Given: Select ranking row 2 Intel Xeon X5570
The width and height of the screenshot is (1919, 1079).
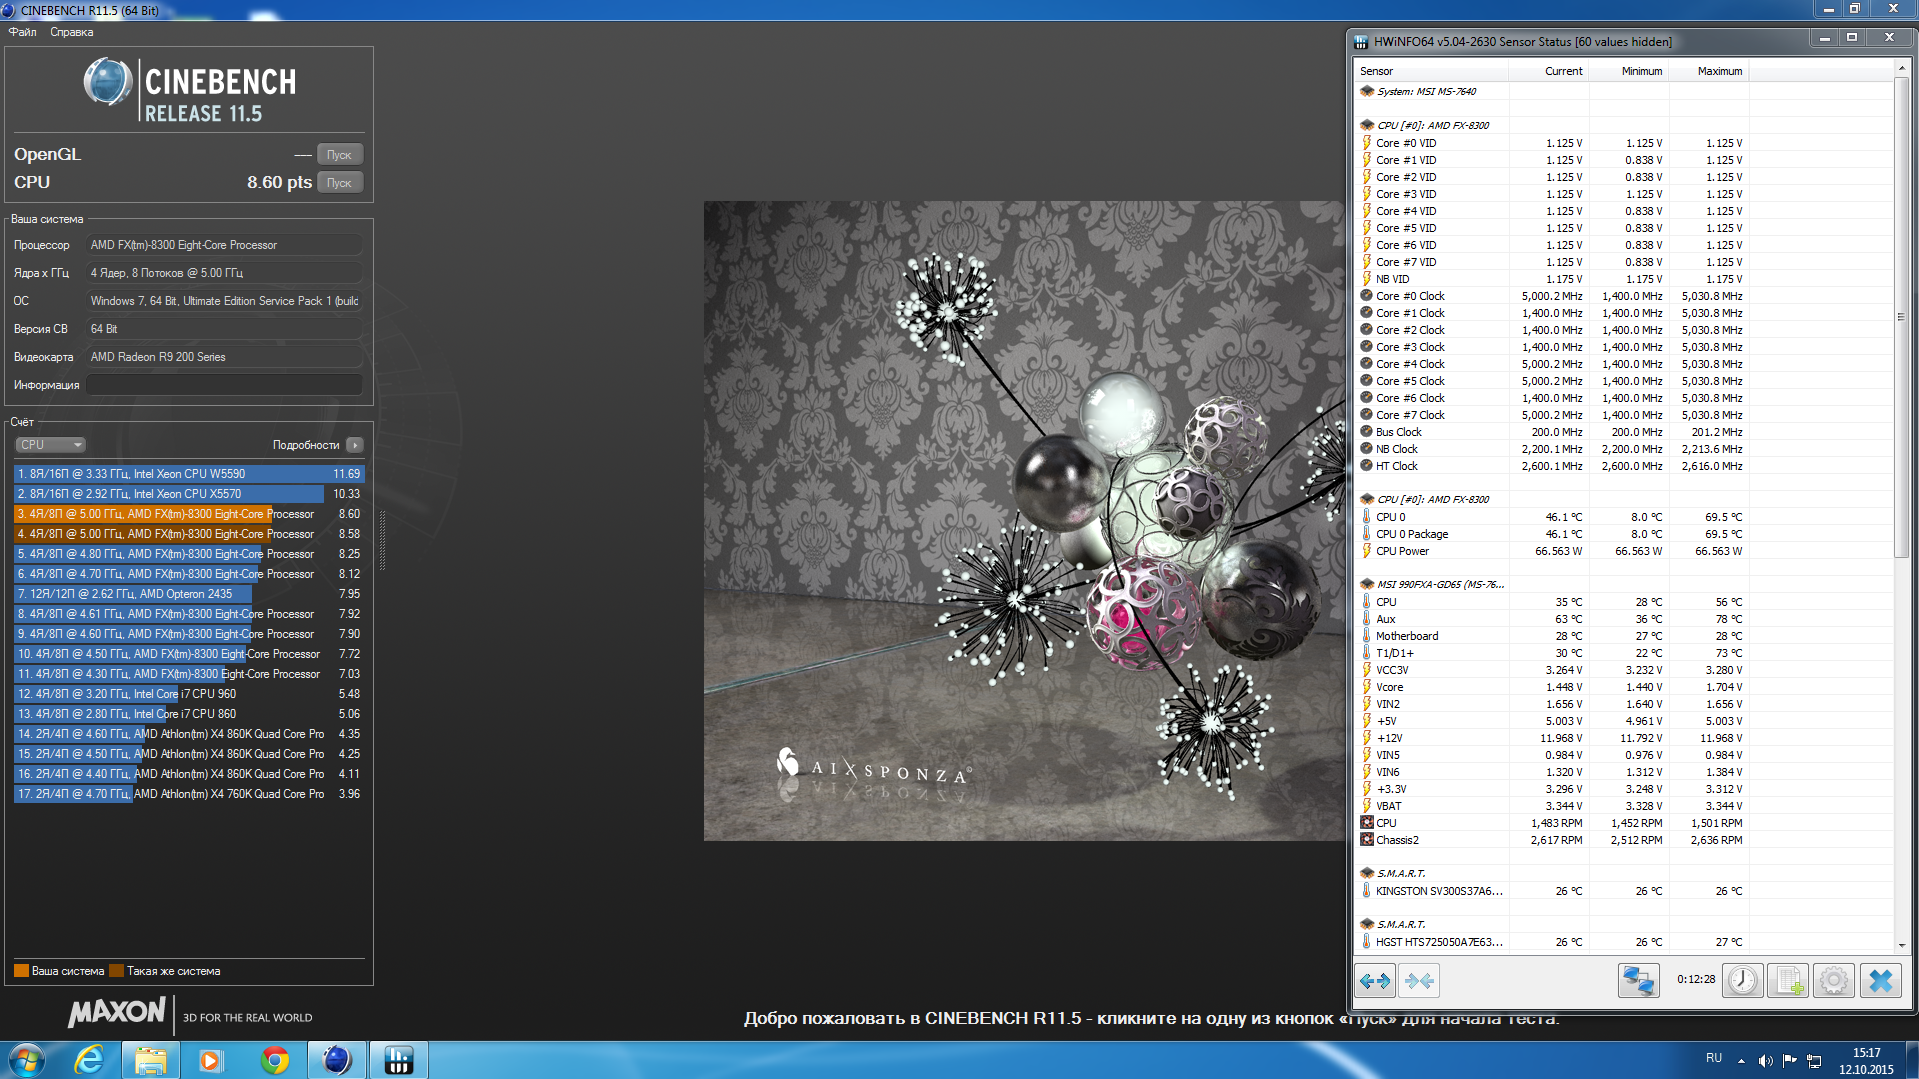Looking at the screenshot, I should coord(189,494).
